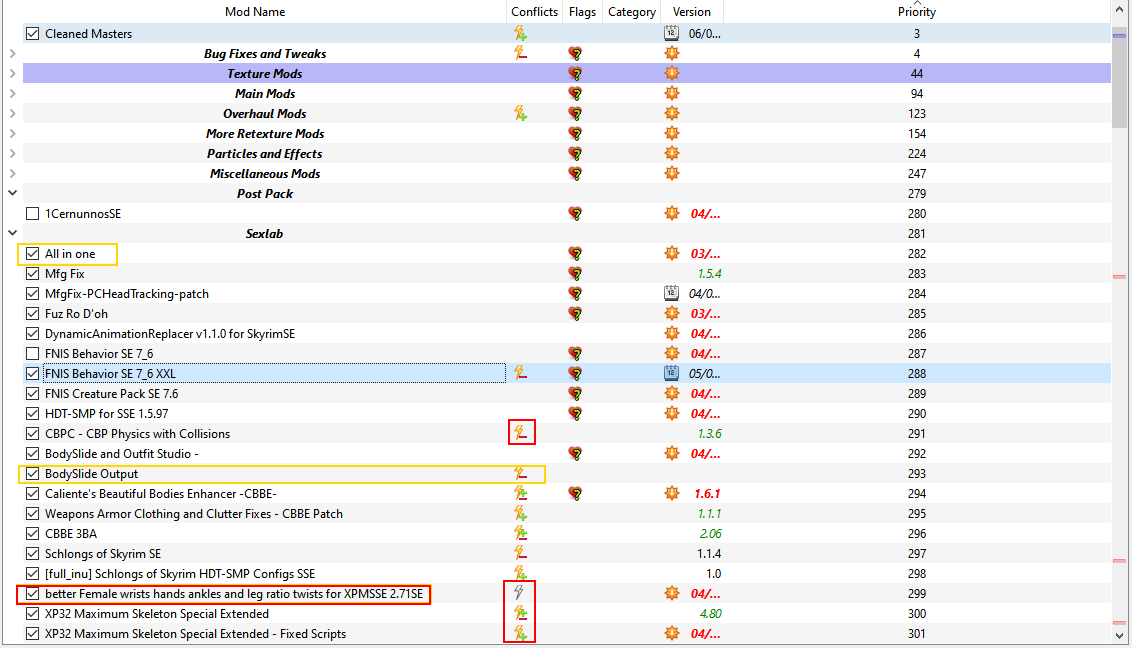Image resolution: width=1132 pixels, height=648 pixels.
Task: Select [full_inu] Schlongs of Skyrim HDT-SMP Configs SSE
Action: (567, 574)
